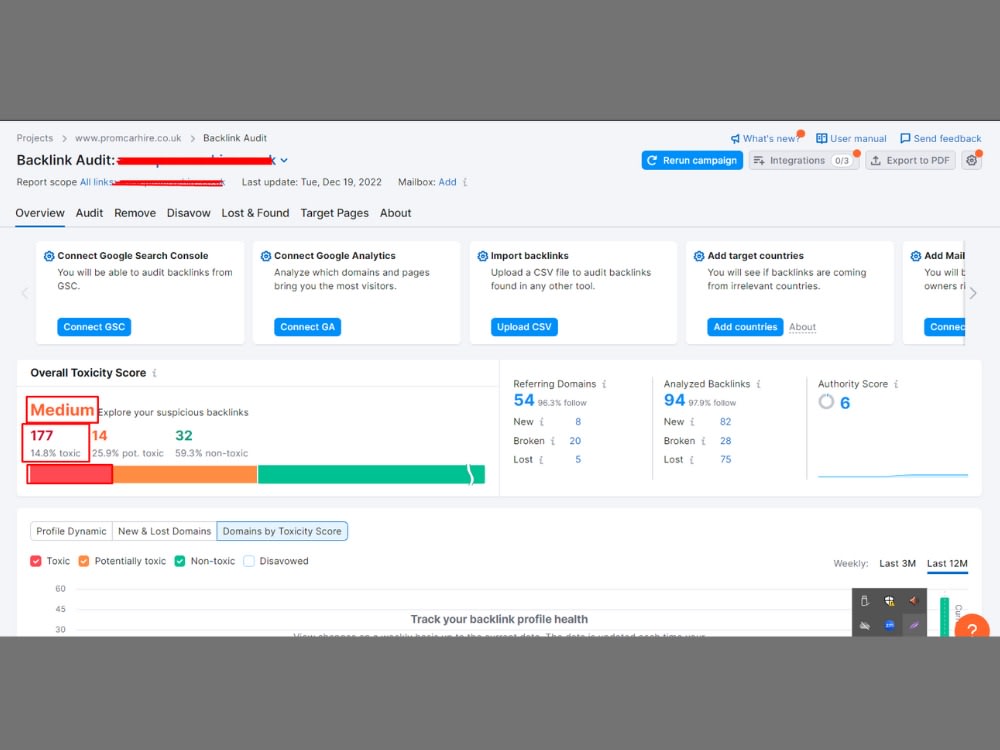
Task: Click the Rerun campaign button
Action: (x=692, y=161)
